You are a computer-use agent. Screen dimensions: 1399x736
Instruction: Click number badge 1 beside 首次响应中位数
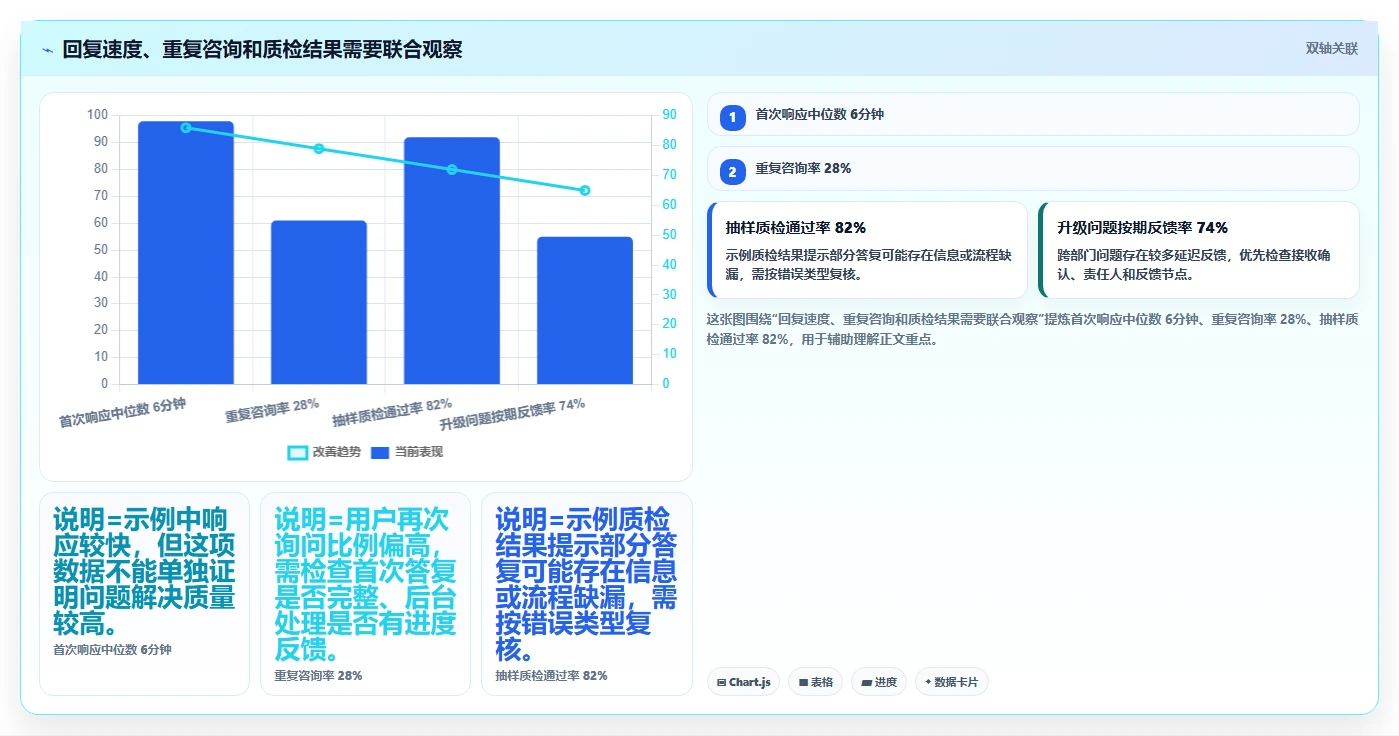[x=732, y=117]
